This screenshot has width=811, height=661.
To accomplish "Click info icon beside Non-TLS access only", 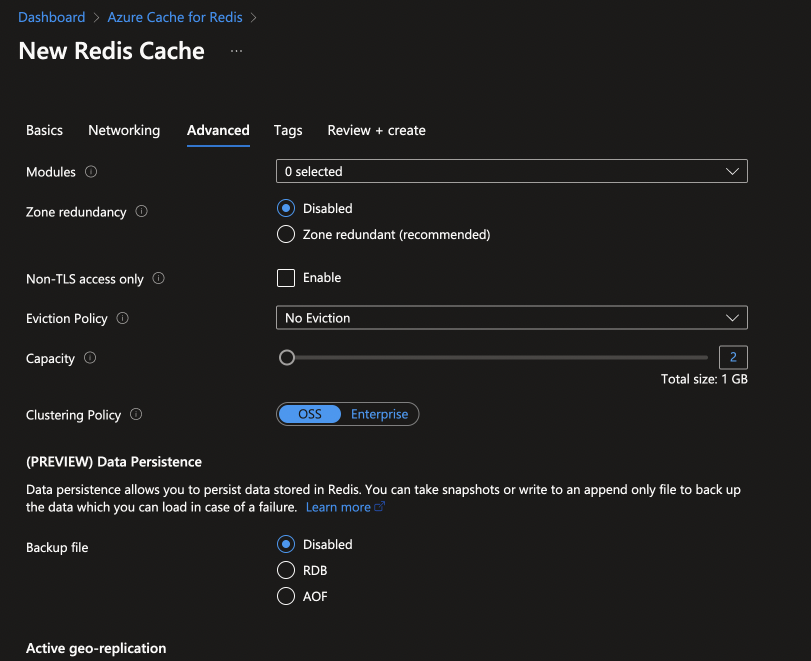I will tap(159, 278).
